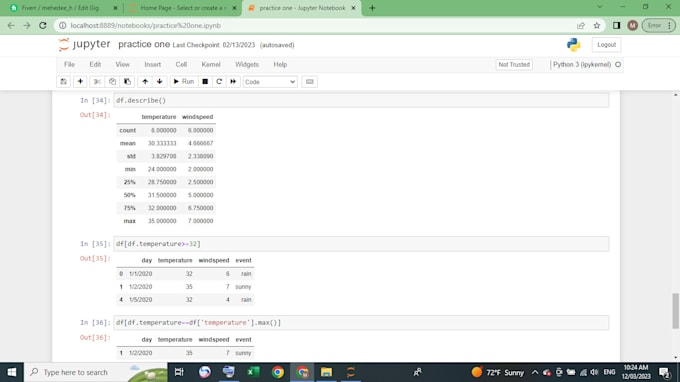Open the command palette keyboard icon
This screenshot has width=680, height=382.
pos(309,82)
